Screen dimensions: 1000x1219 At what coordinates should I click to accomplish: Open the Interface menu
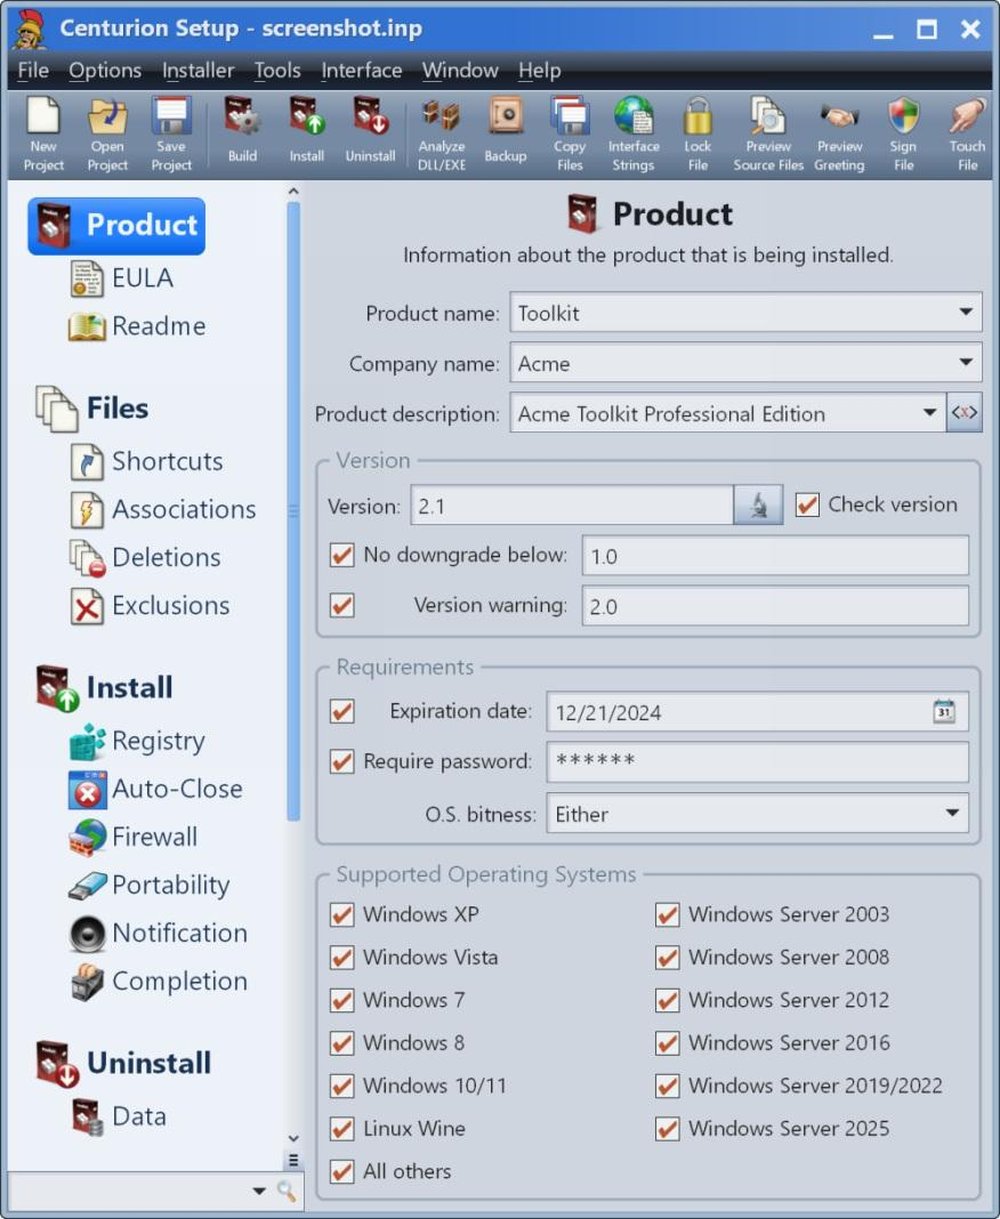point(361,71)
